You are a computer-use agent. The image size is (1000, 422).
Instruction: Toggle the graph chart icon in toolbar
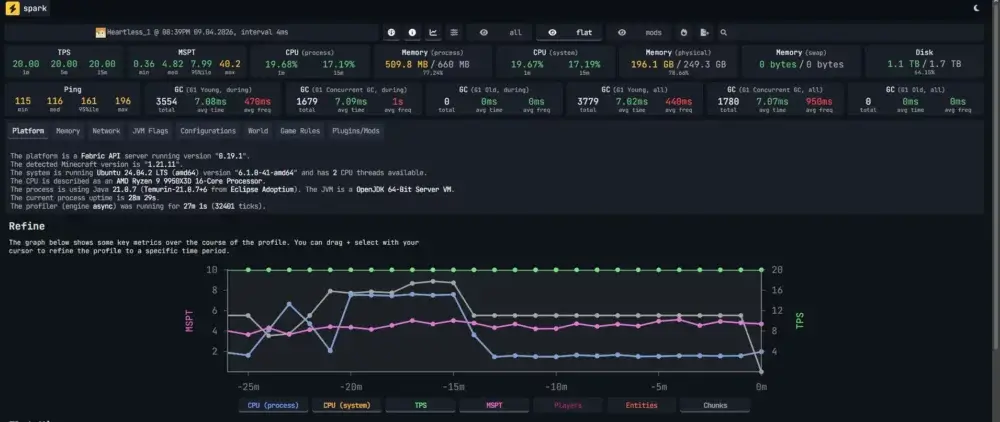(433, 32)
